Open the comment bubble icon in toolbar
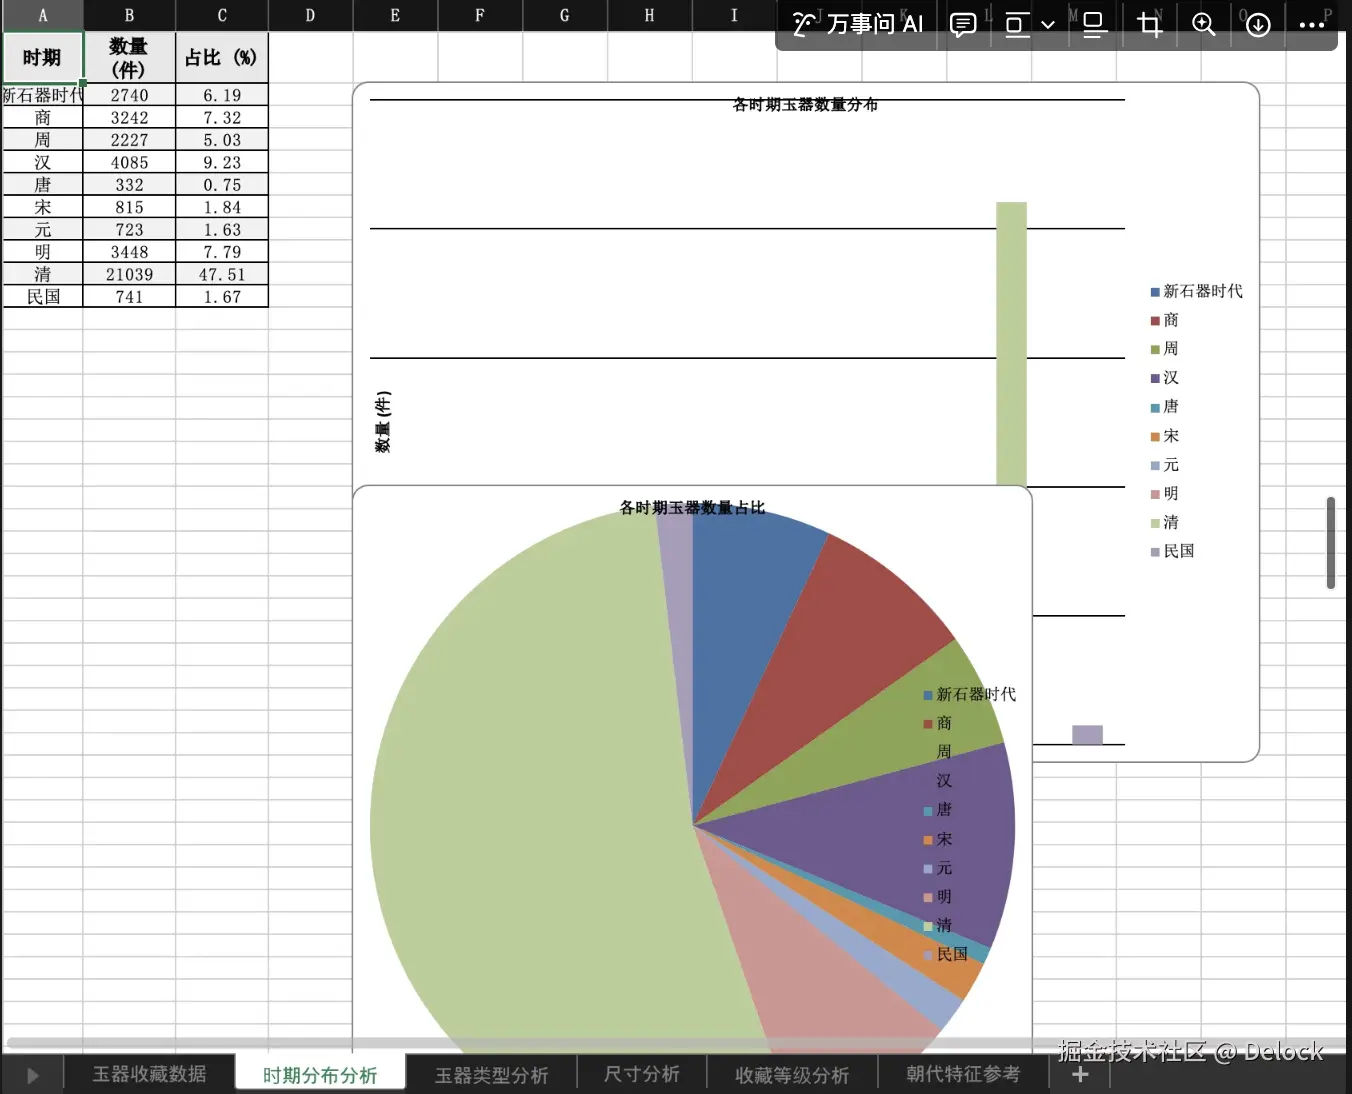The height and width of the screenshot is (1094, 1352). pyautogui.click(x=963, y=25)
